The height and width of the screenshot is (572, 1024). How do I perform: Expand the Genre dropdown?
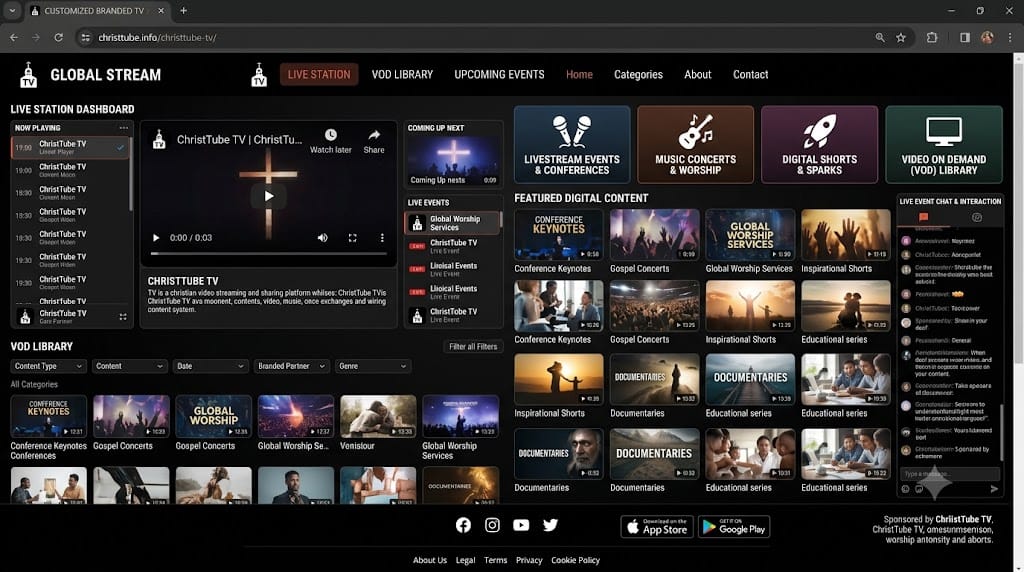click(372, 366)
